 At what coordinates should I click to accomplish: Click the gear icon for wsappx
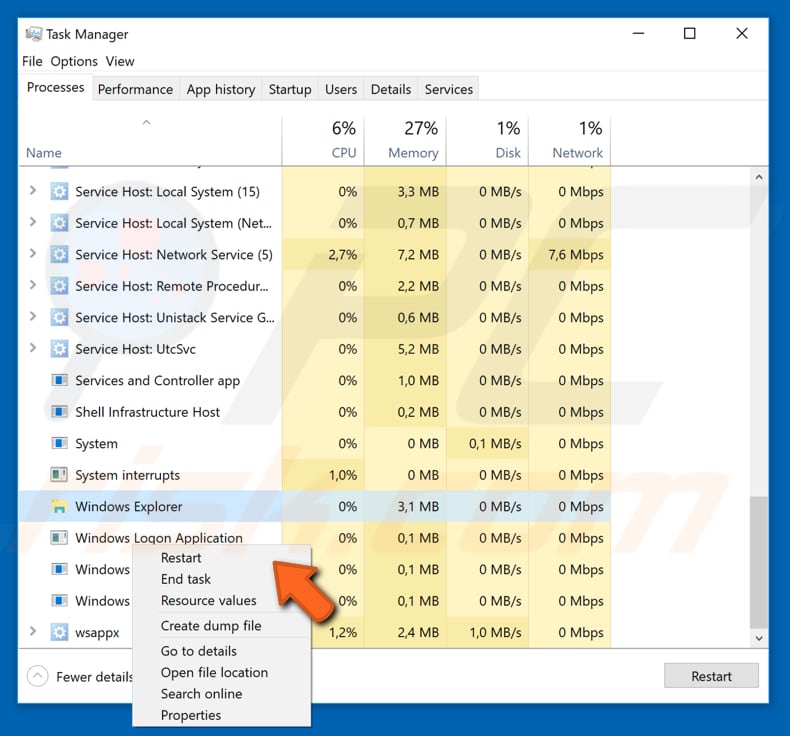point(59,632)
